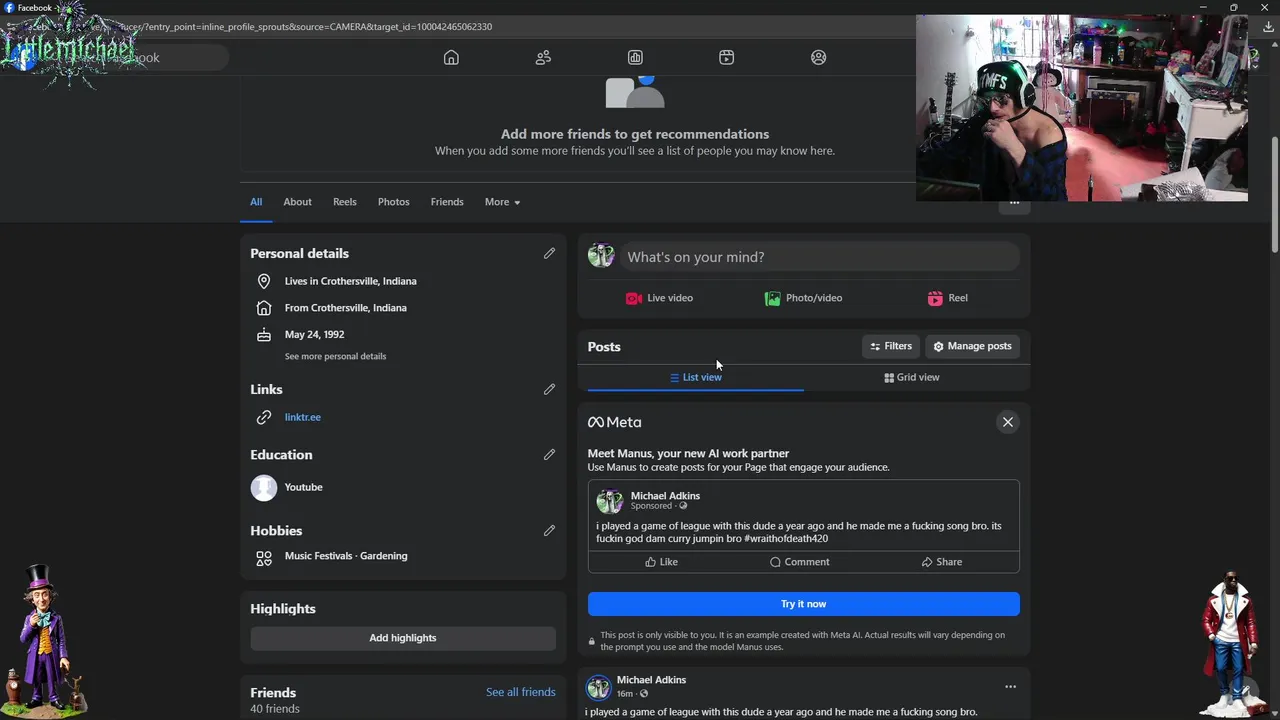Screen dimensions: 1280x720
Task: Click the link chain icon beside linktr.ee
Action: pos(264,417)
